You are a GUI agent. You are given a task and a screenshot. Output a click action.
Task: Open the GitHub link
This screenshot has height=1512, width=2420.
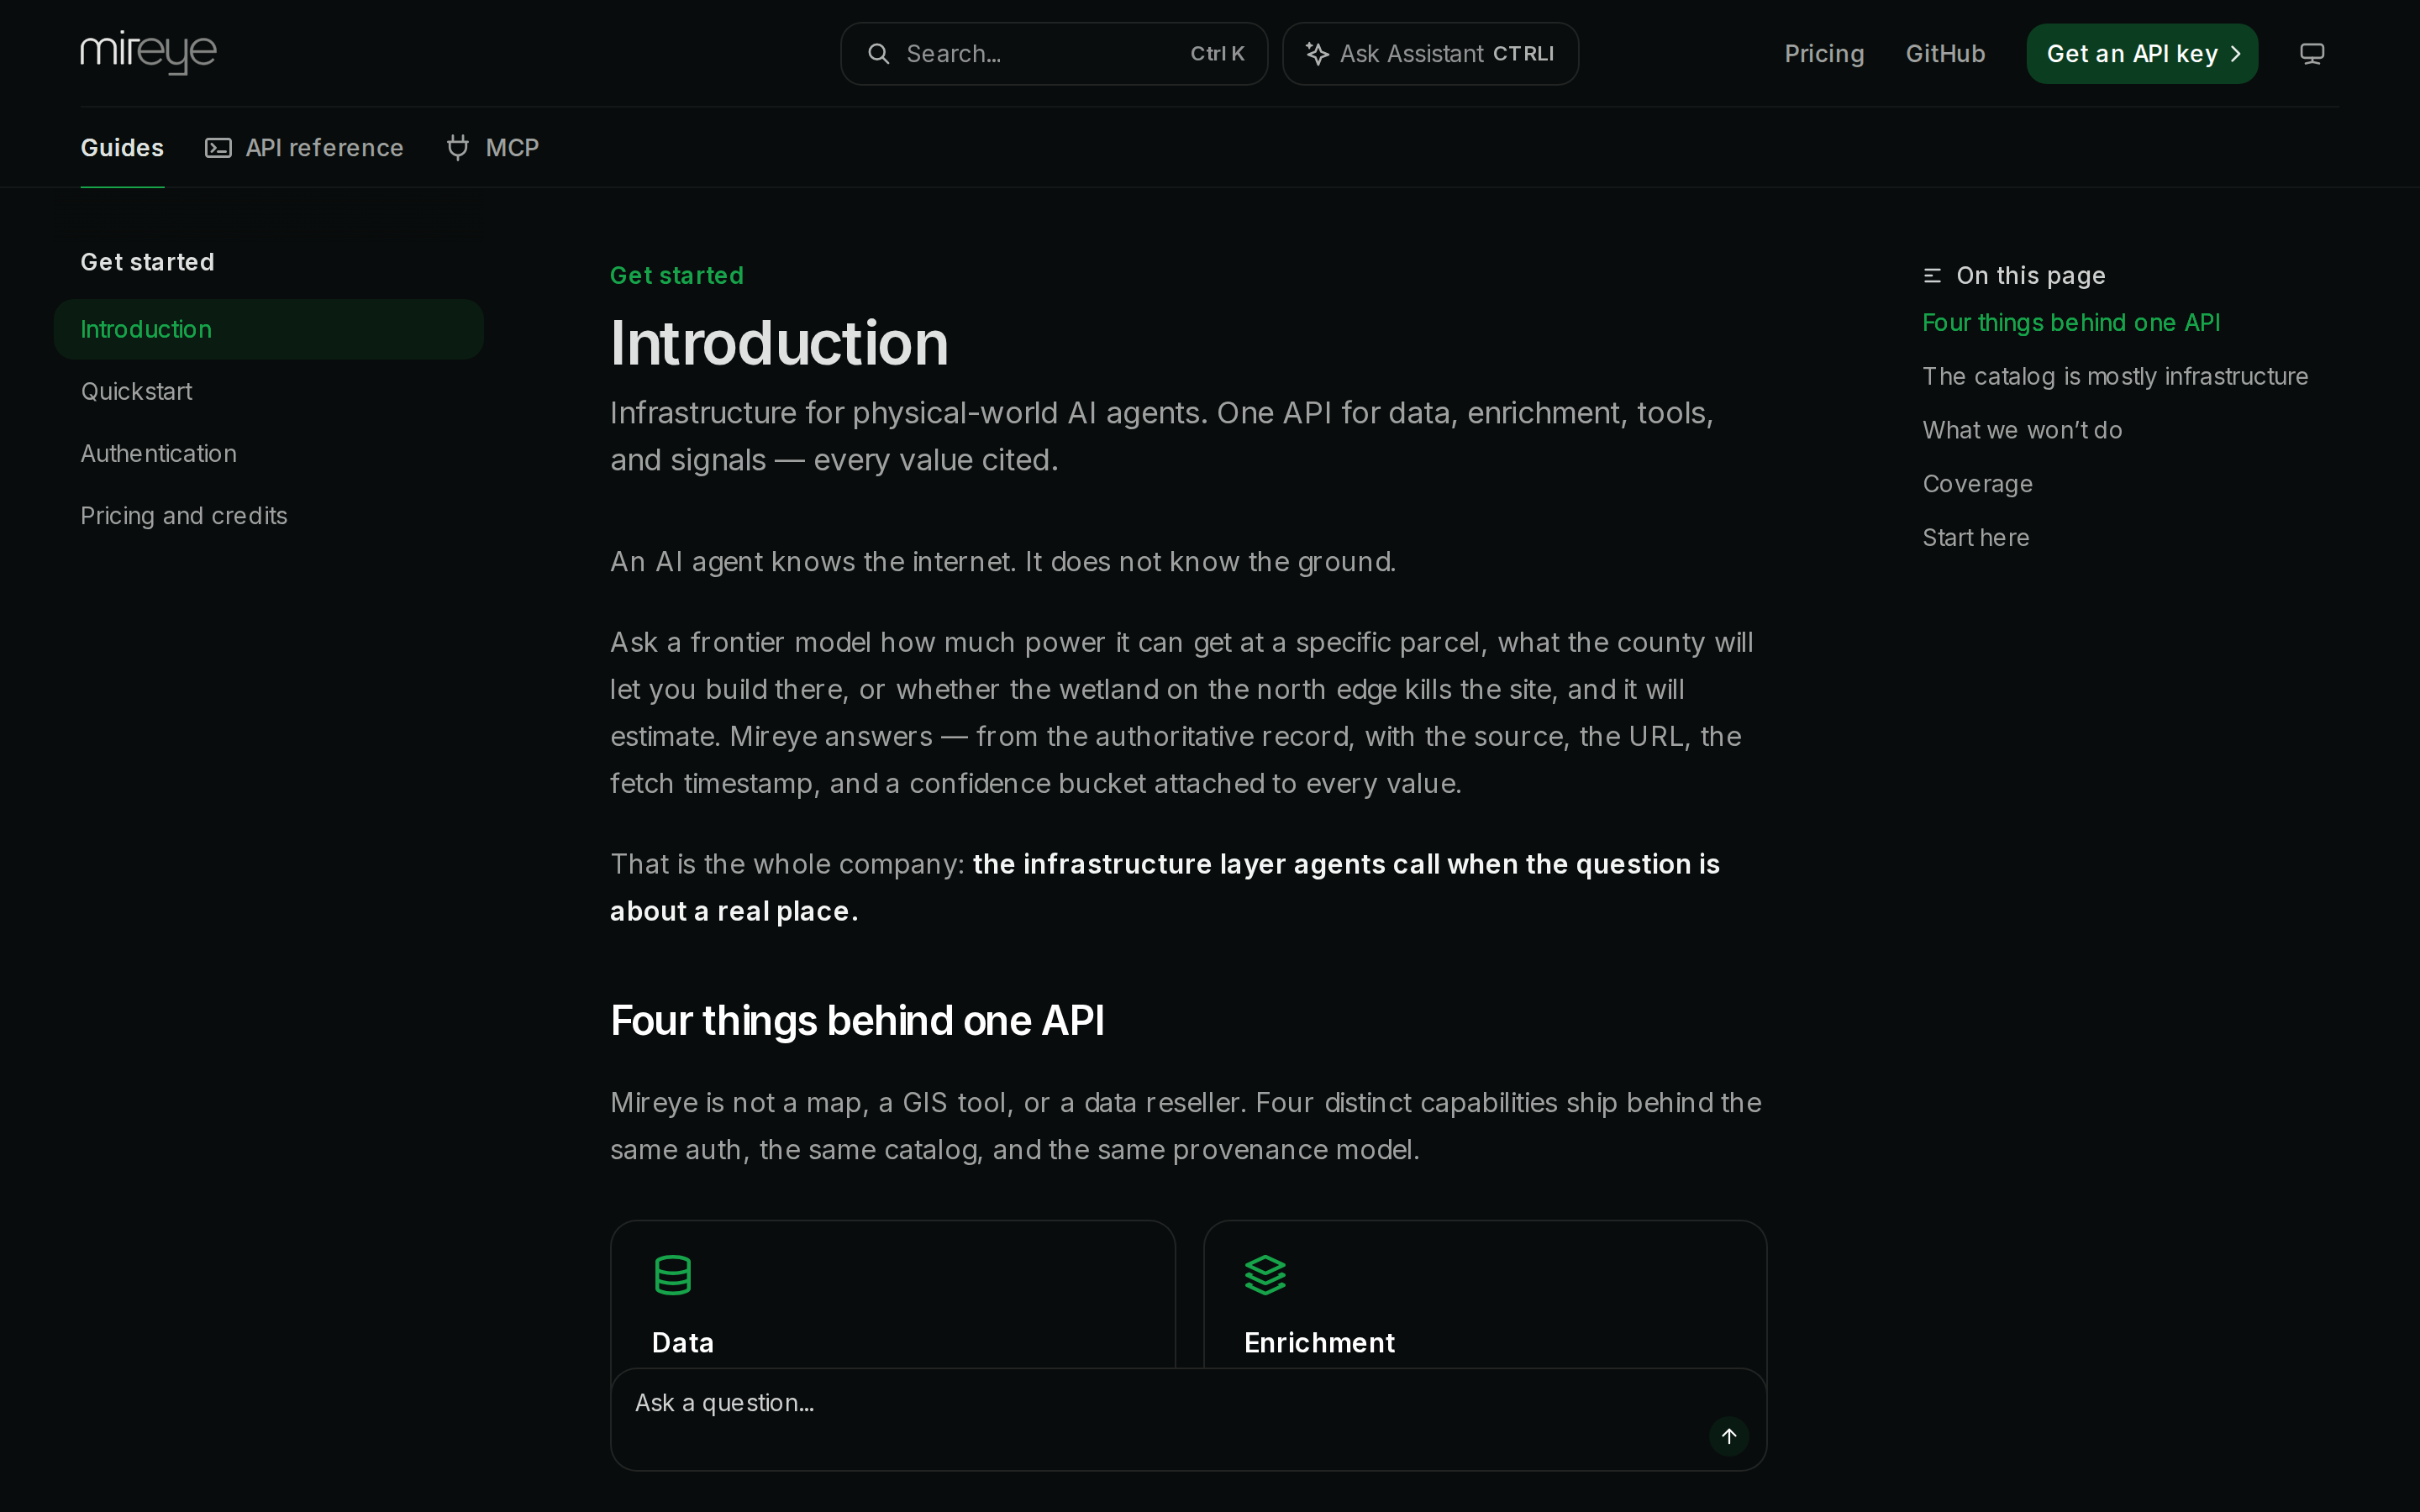coord(1945,54)
